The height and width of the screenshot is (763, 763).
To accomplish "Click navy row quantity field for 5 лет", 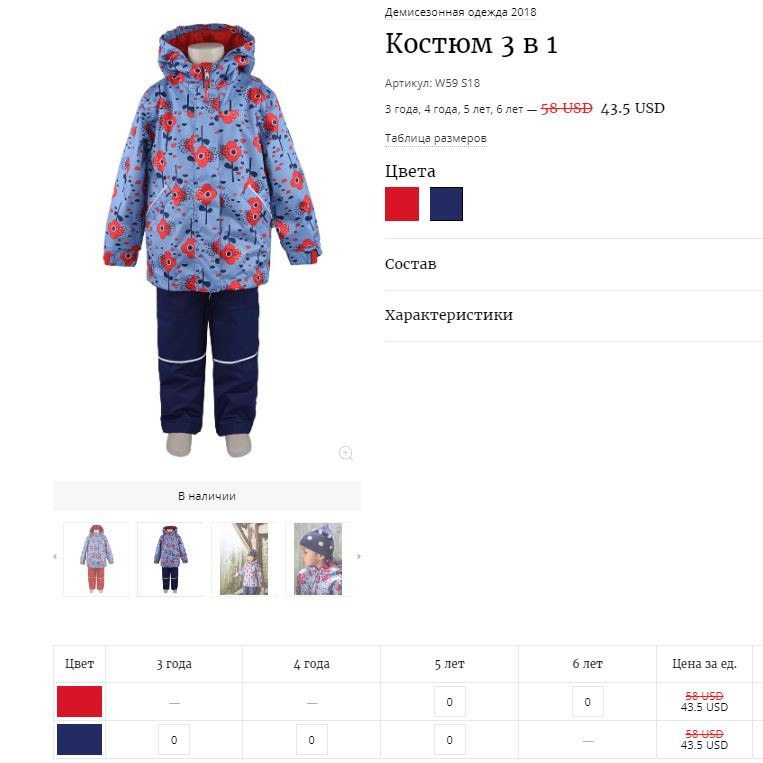I will tap(450, 740).
